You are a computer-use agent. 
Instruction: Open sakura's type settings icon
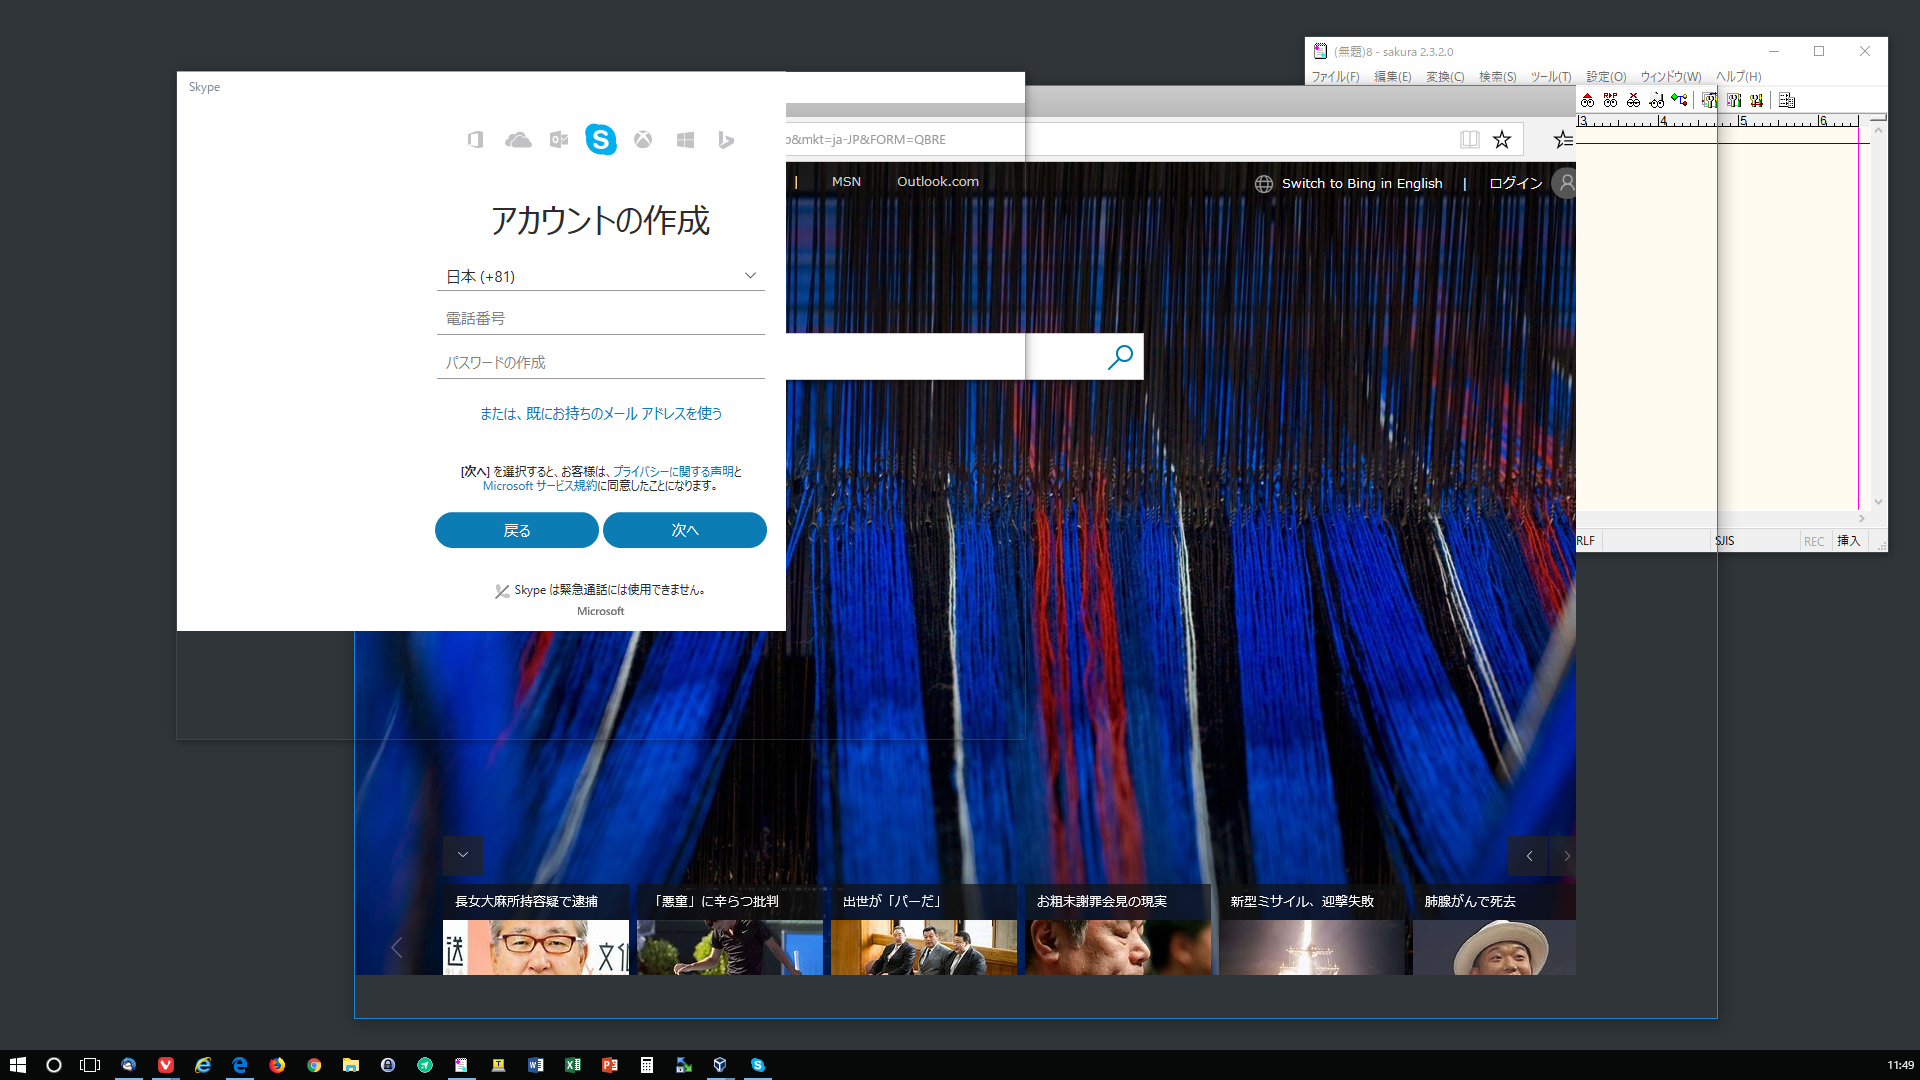[1710, 100]
